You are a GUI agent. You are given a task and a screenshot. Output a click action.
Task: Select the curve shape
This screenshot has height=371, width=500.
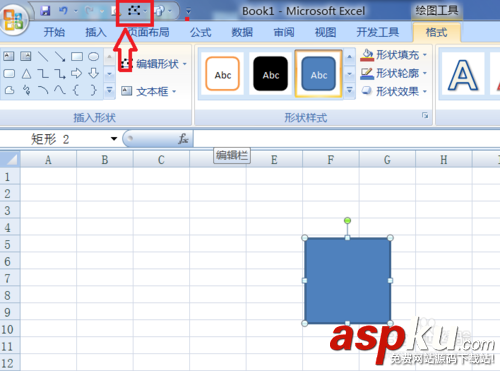click(60, 90)
